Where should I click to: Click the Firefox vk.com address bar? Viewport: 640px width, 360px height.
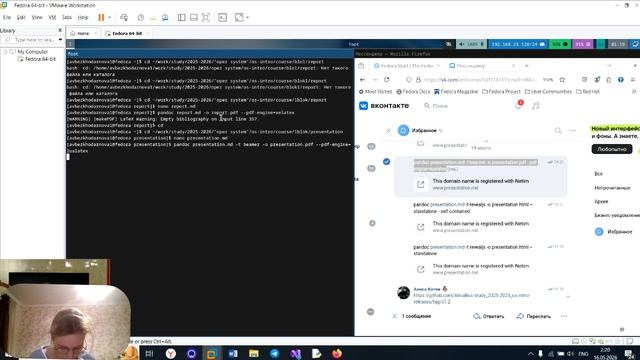click(479, 80)
